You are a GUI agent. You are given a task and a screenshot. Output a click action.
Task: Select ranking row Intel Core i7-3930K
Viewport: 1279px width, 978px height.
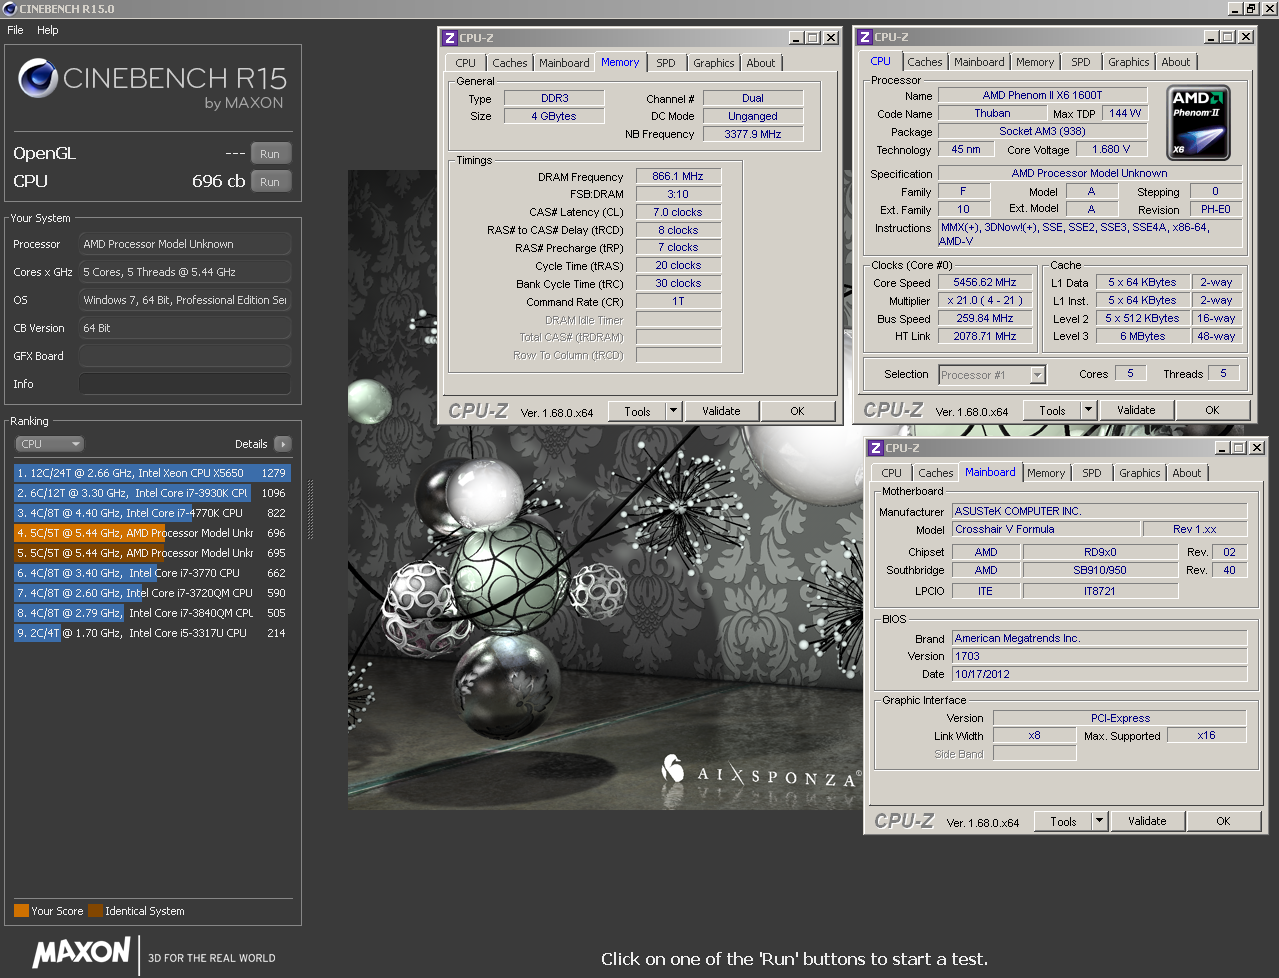152,493
